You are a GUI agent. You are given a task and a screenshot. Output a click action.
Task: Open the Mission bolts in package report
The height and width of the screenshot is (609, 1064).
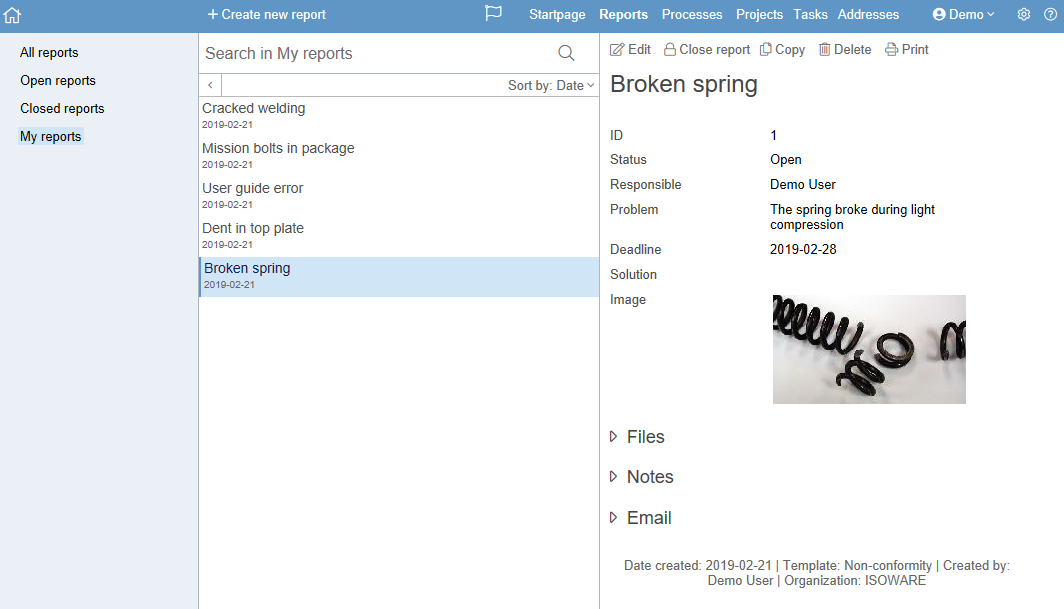click(399, 156)
